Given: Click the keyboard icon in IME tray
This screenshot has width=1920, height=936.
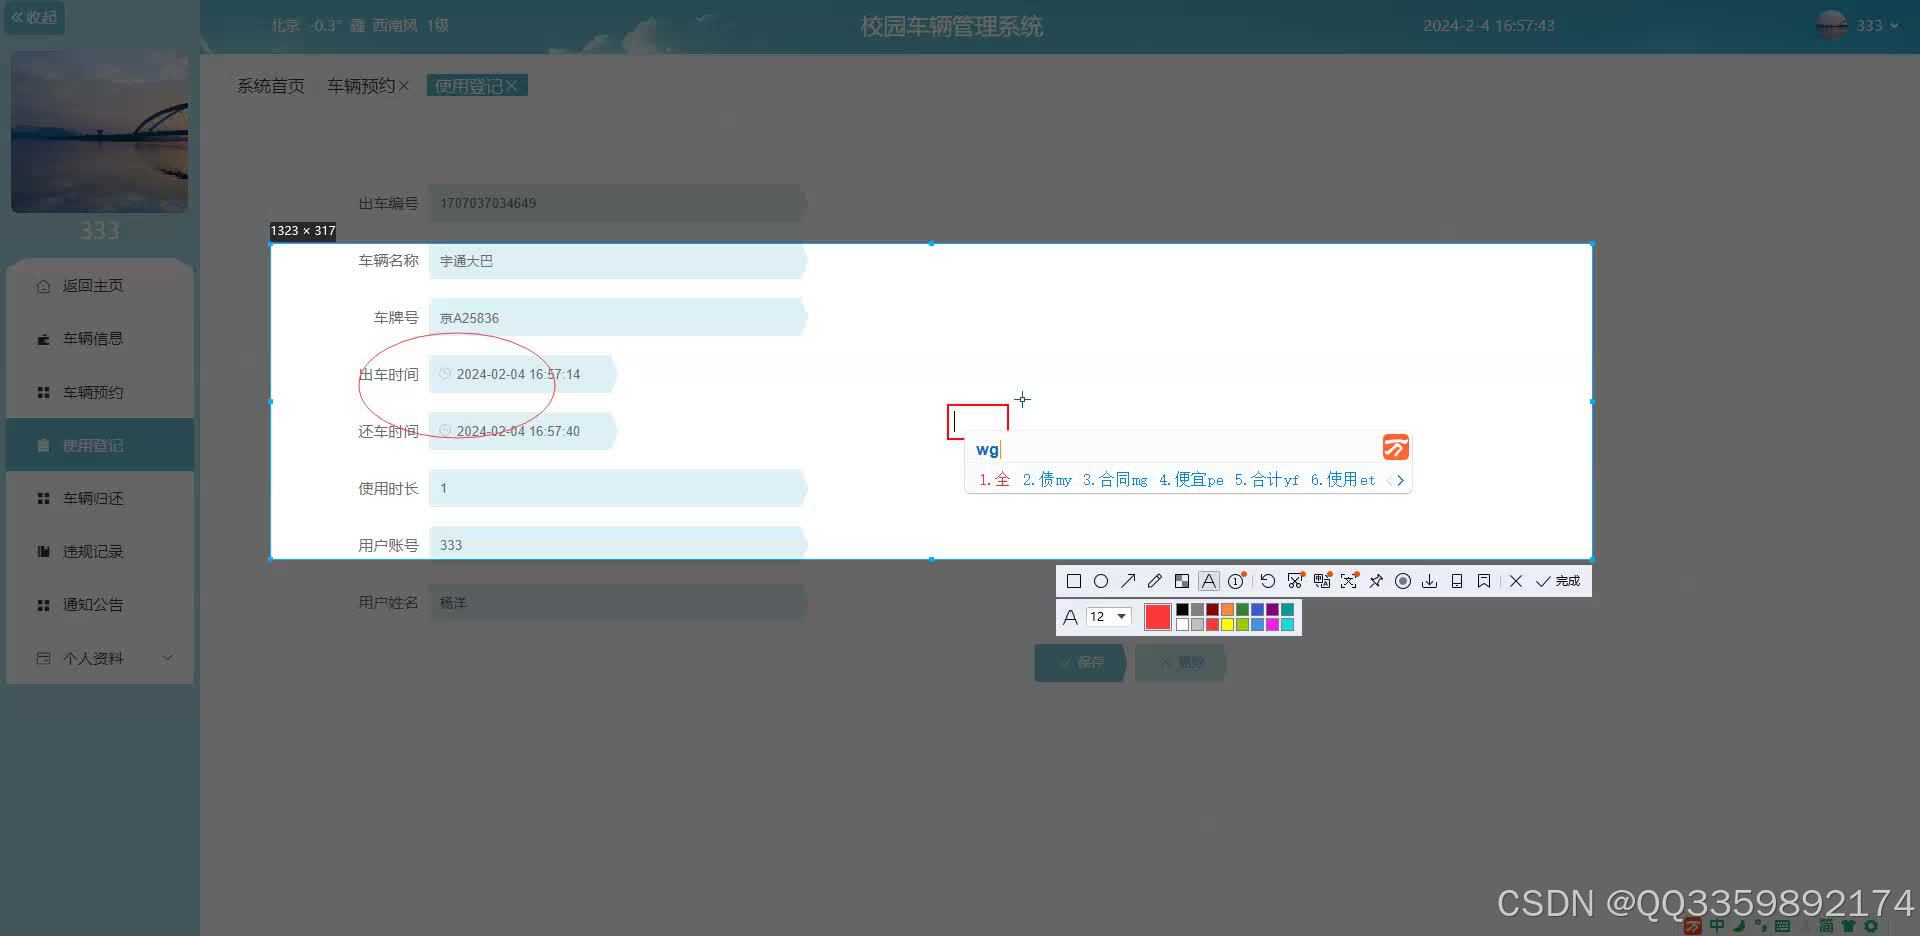Looking at the screenshot, I should click(1782, 926).
